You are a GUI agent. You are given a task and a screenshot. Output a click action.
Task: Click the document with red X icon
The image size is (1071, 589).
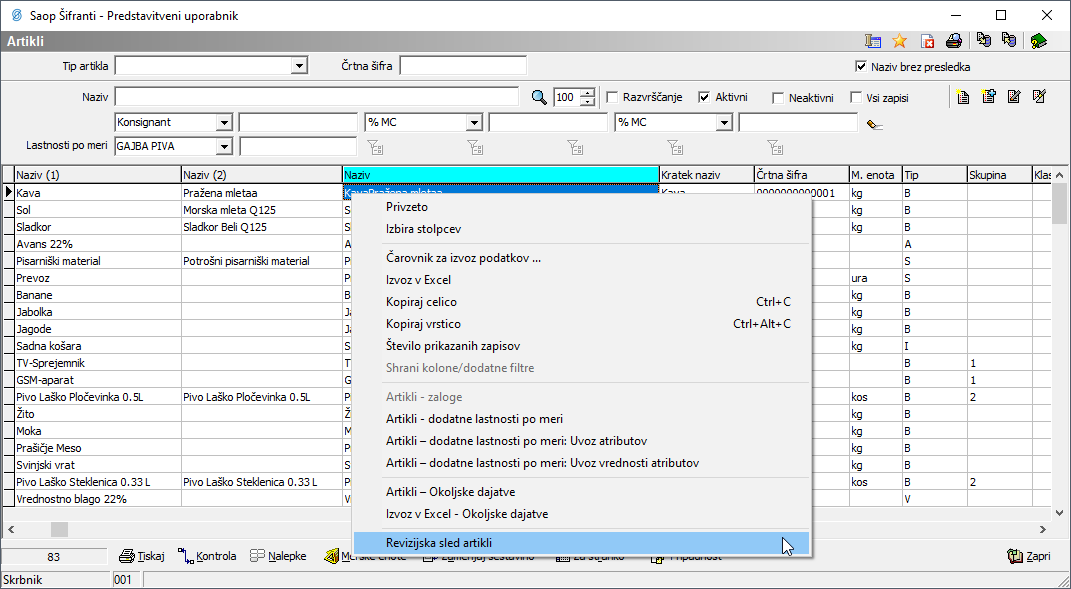tap(927, 41)
